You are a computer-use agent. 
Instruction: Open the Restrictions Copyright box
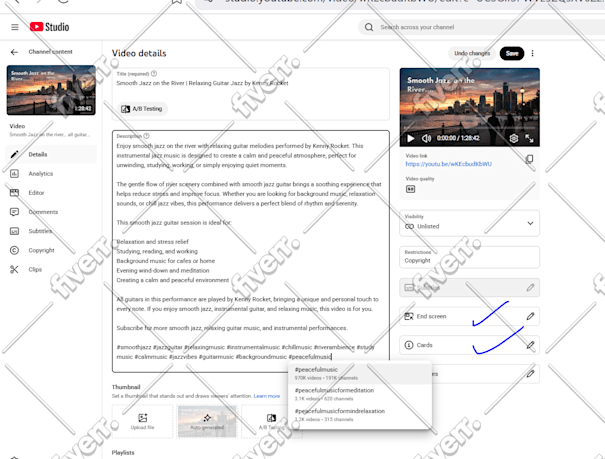pyautogui.click(x=469, y=257)
